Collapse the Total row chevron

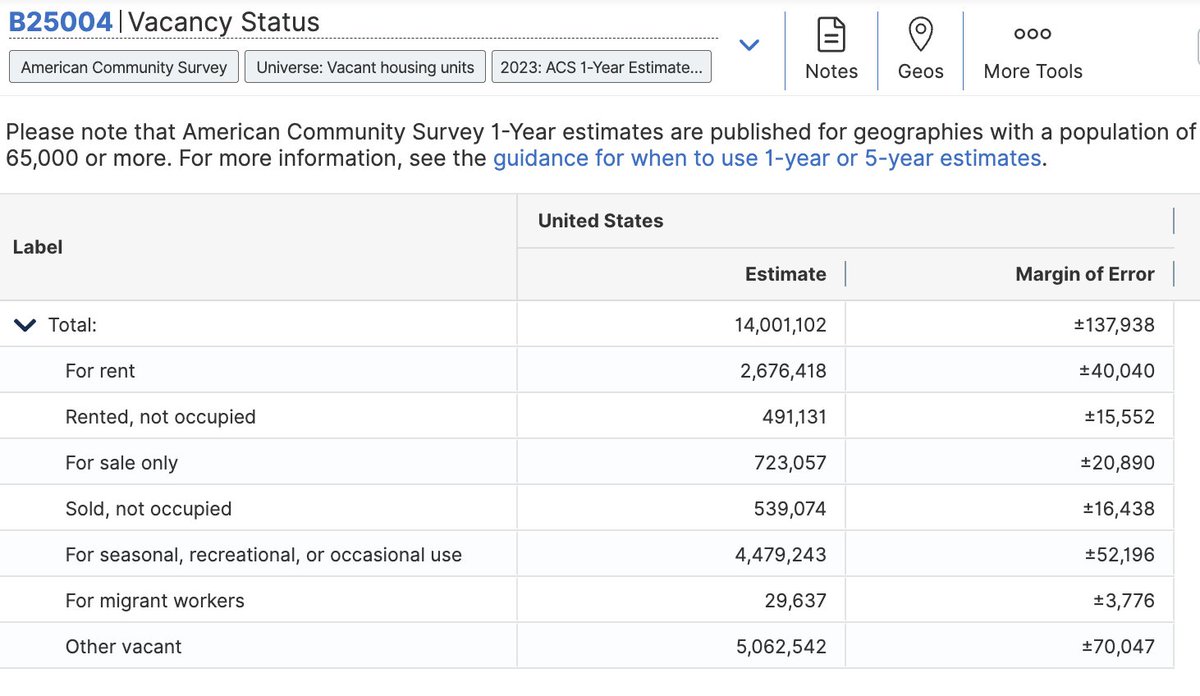[25, 325]
